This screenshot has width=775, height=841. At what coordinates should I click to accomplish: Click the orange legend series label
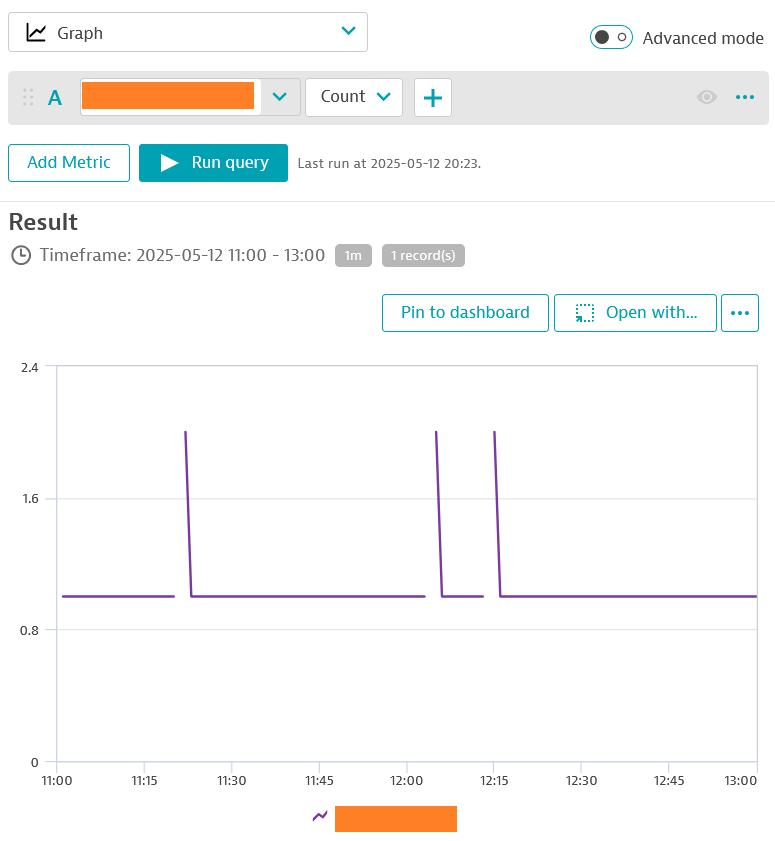(x=395, y=819)
